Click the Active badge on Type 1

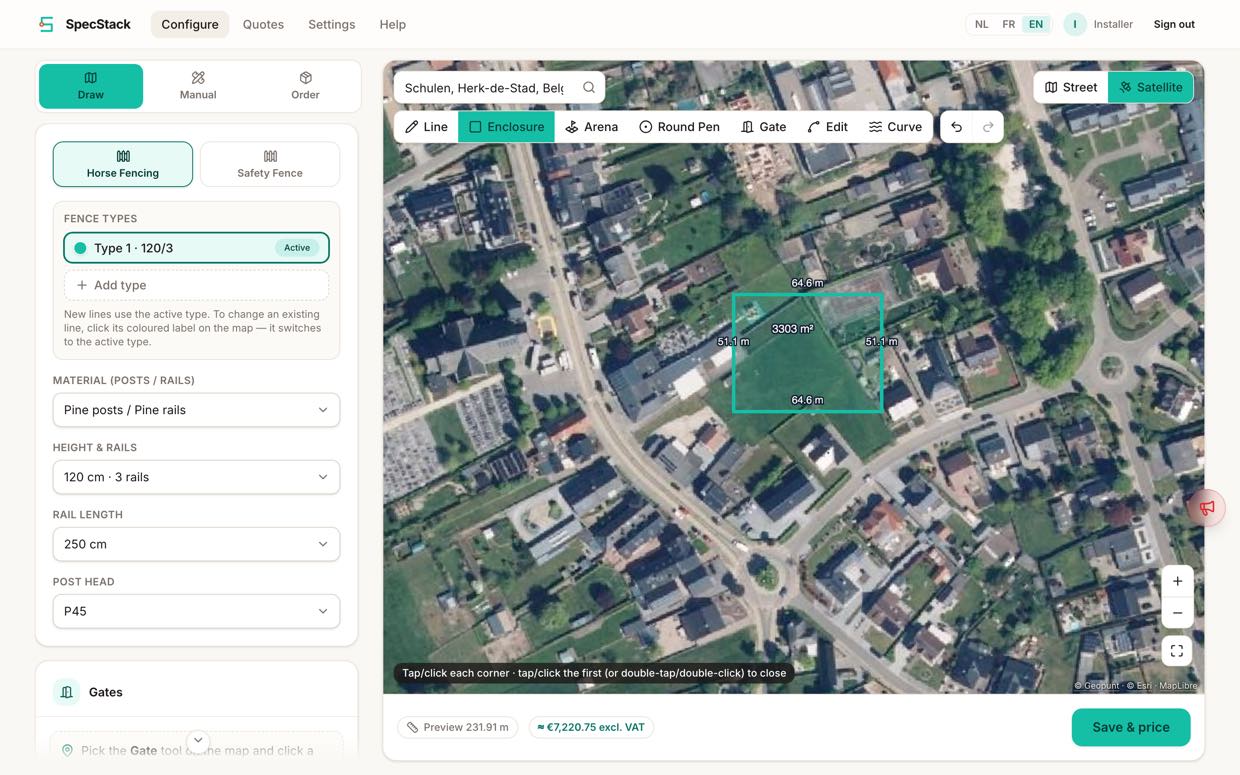[297, 248]
